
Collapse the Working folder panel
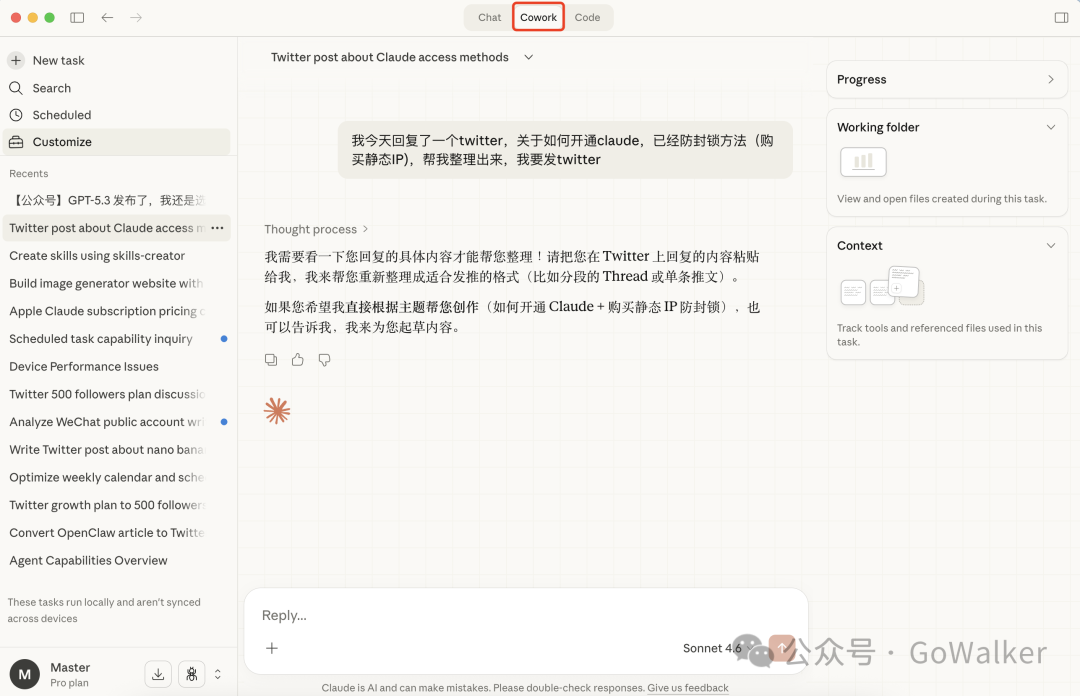click(1050, 127)
